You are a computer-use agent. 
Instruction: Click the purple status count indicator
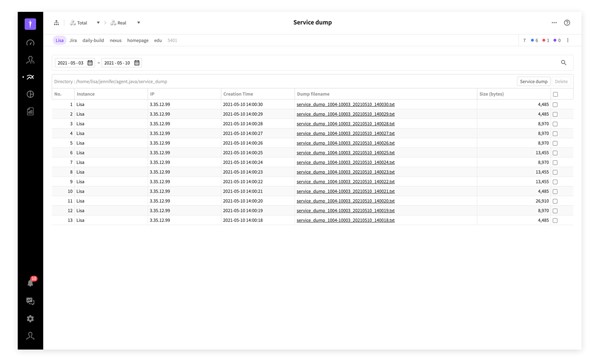(x=557, y=40)
